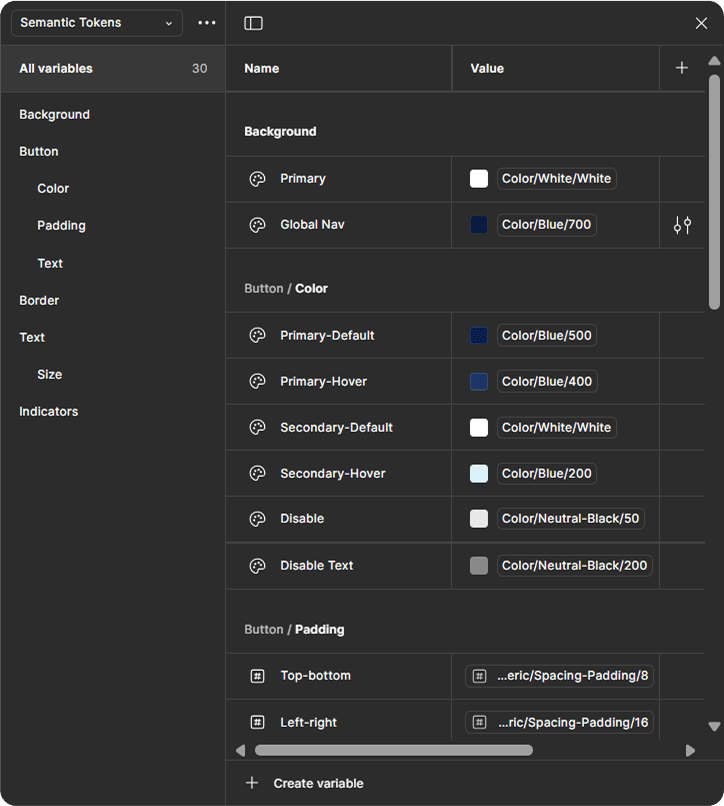Click the Global Nav palette icon
Image resolution: width=724 pixels, height=806 pixels.
[257, 225]
